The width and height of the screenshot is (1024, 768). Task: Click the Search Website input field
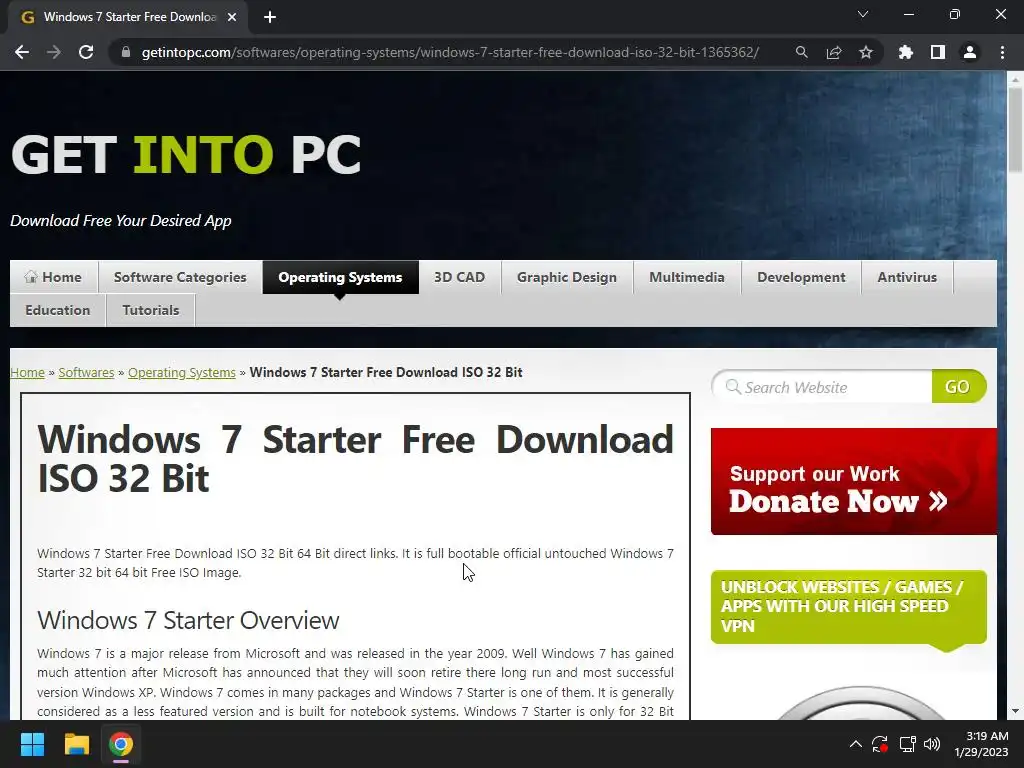coord(822,387)
